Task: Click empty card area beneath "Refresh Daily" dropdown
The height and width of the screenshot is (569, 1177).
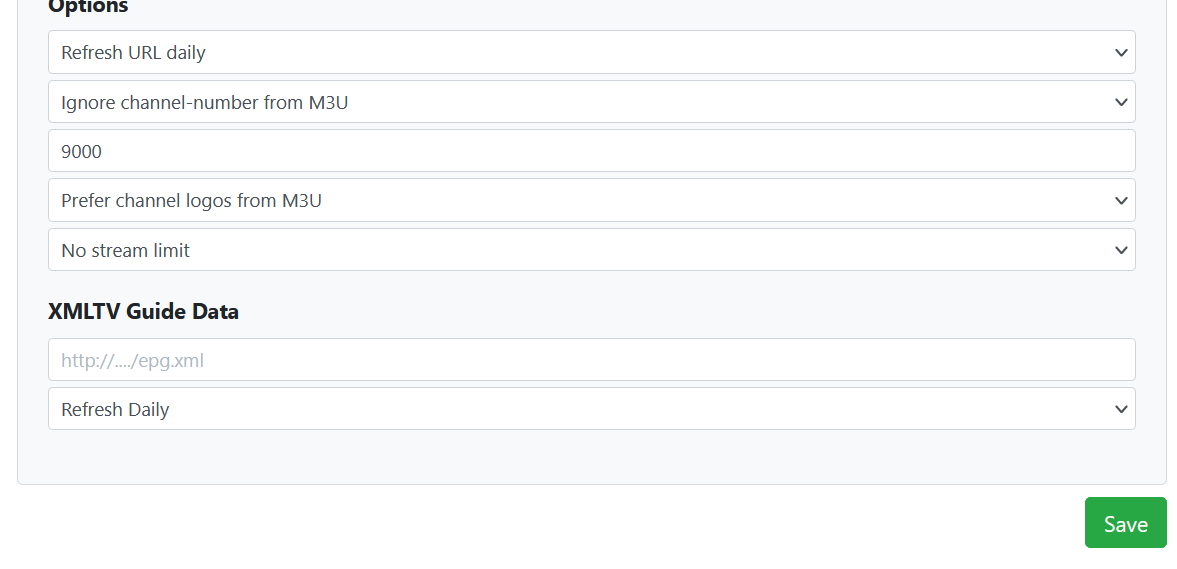Action: [590, 457]
